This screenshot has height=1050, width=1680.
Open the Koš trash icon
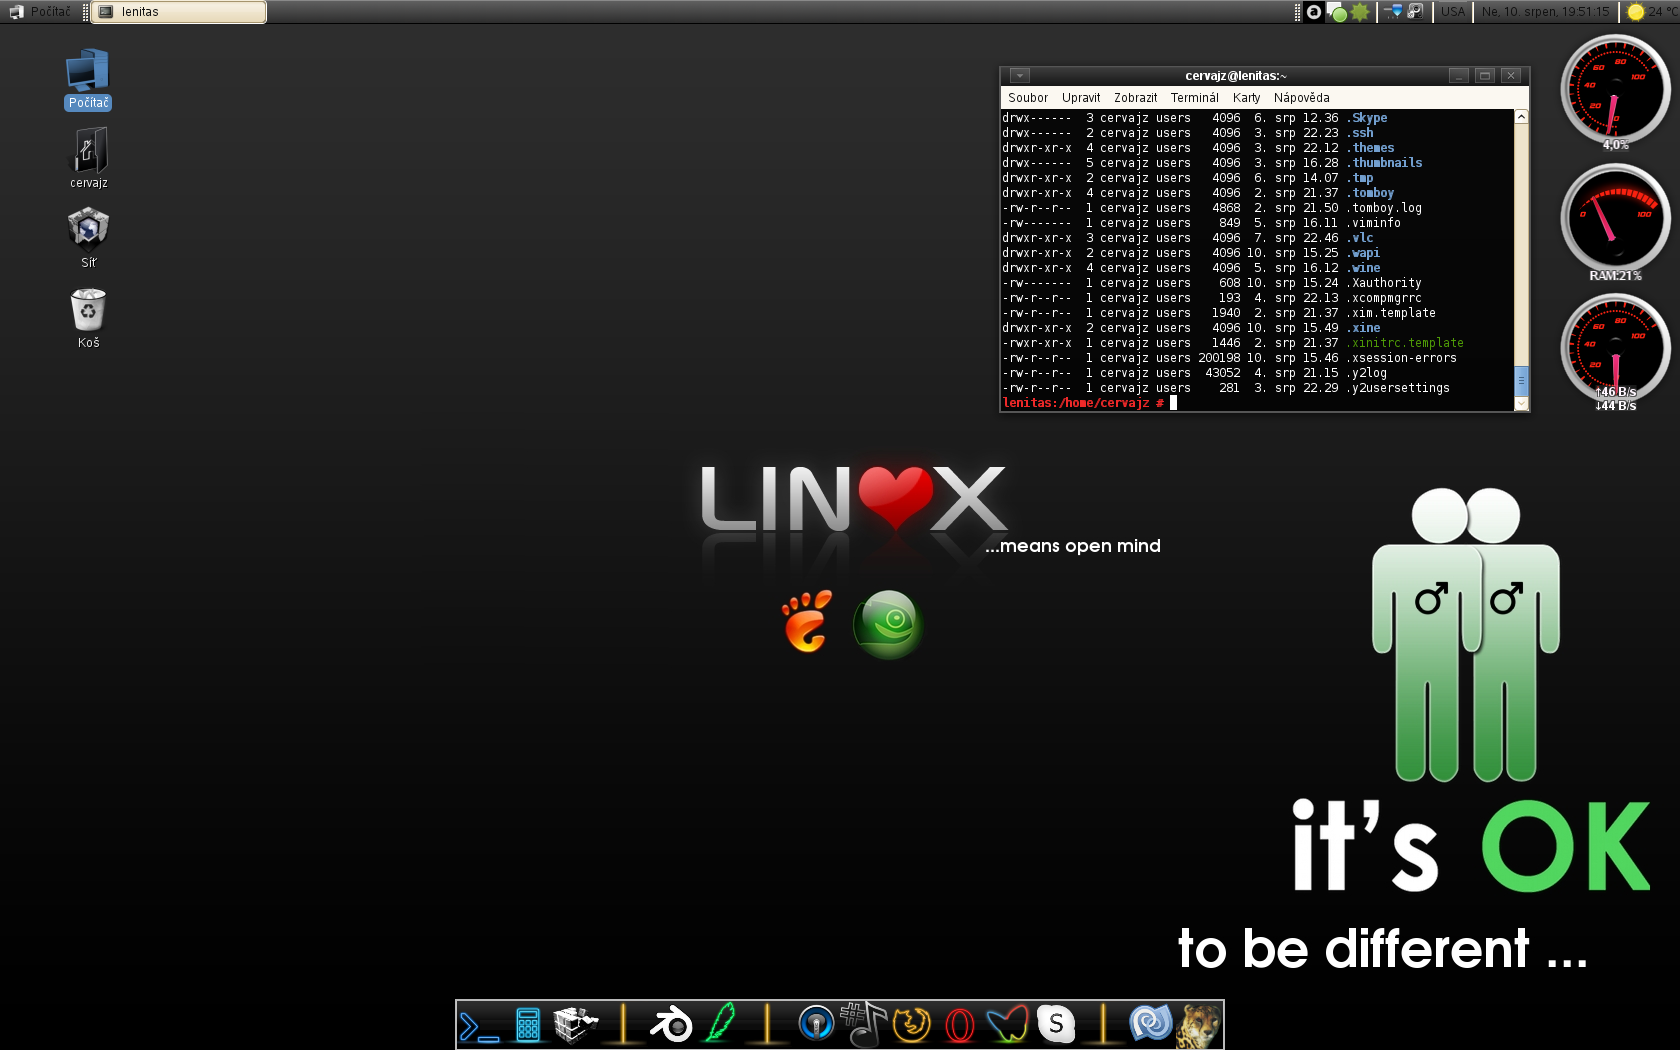pos(88,318)
